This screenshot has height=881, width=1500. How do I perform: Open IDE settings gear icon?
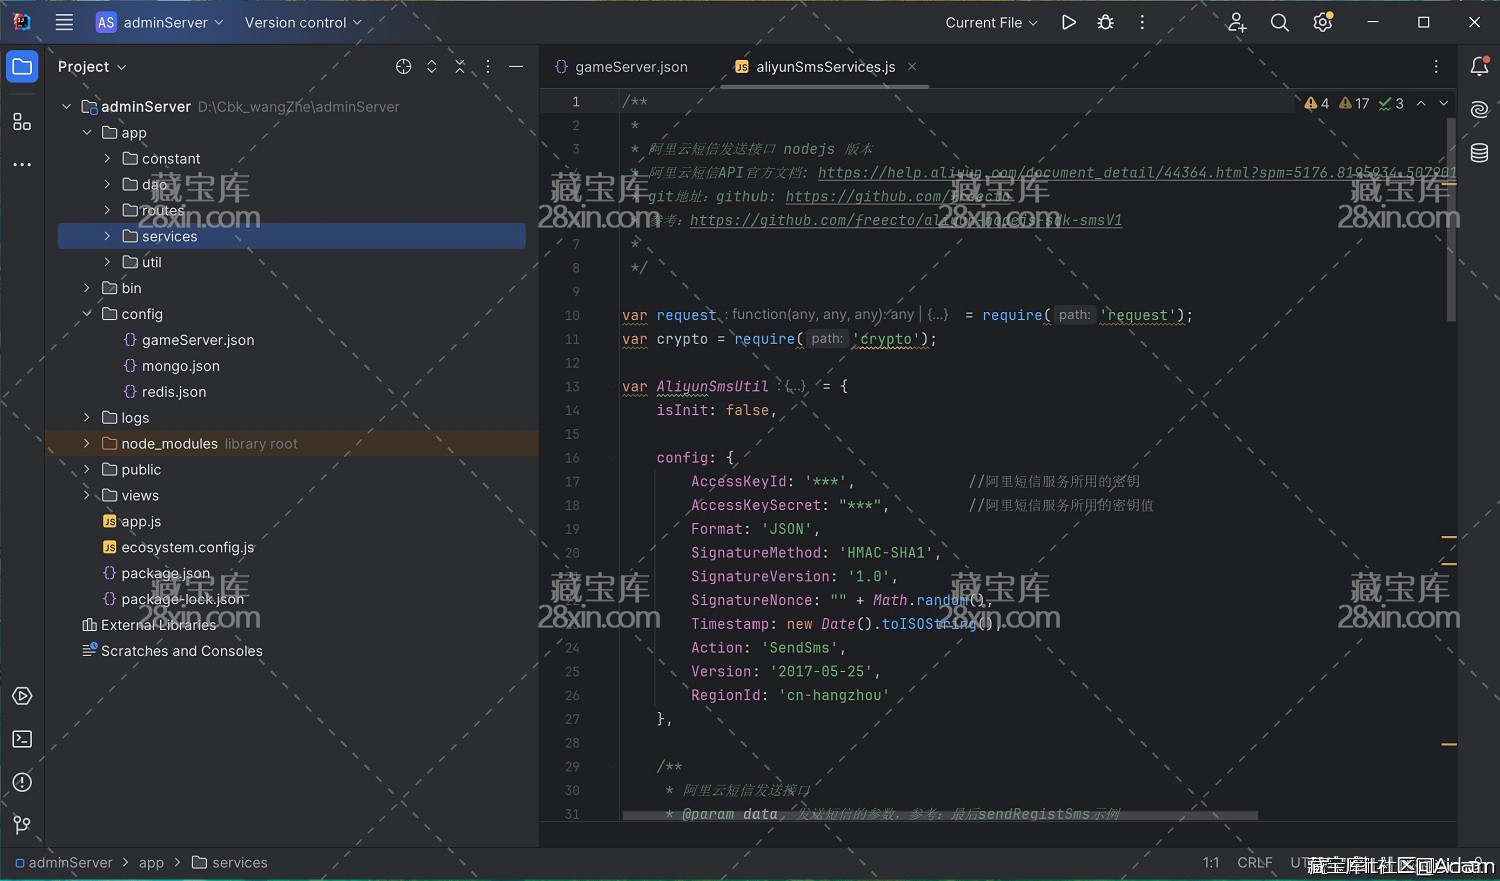[1322, 22]
